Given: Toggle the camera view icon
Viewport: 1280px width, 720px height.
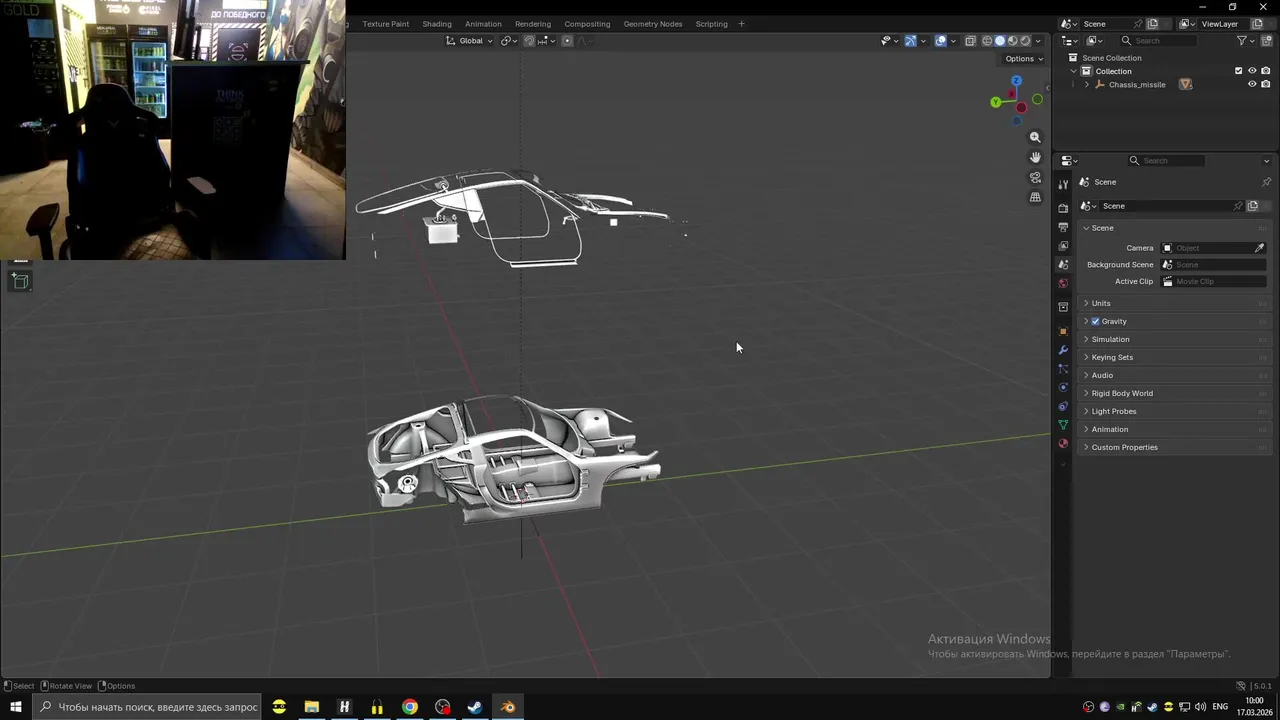Looking at the screenshot, I should (1035, 177).
